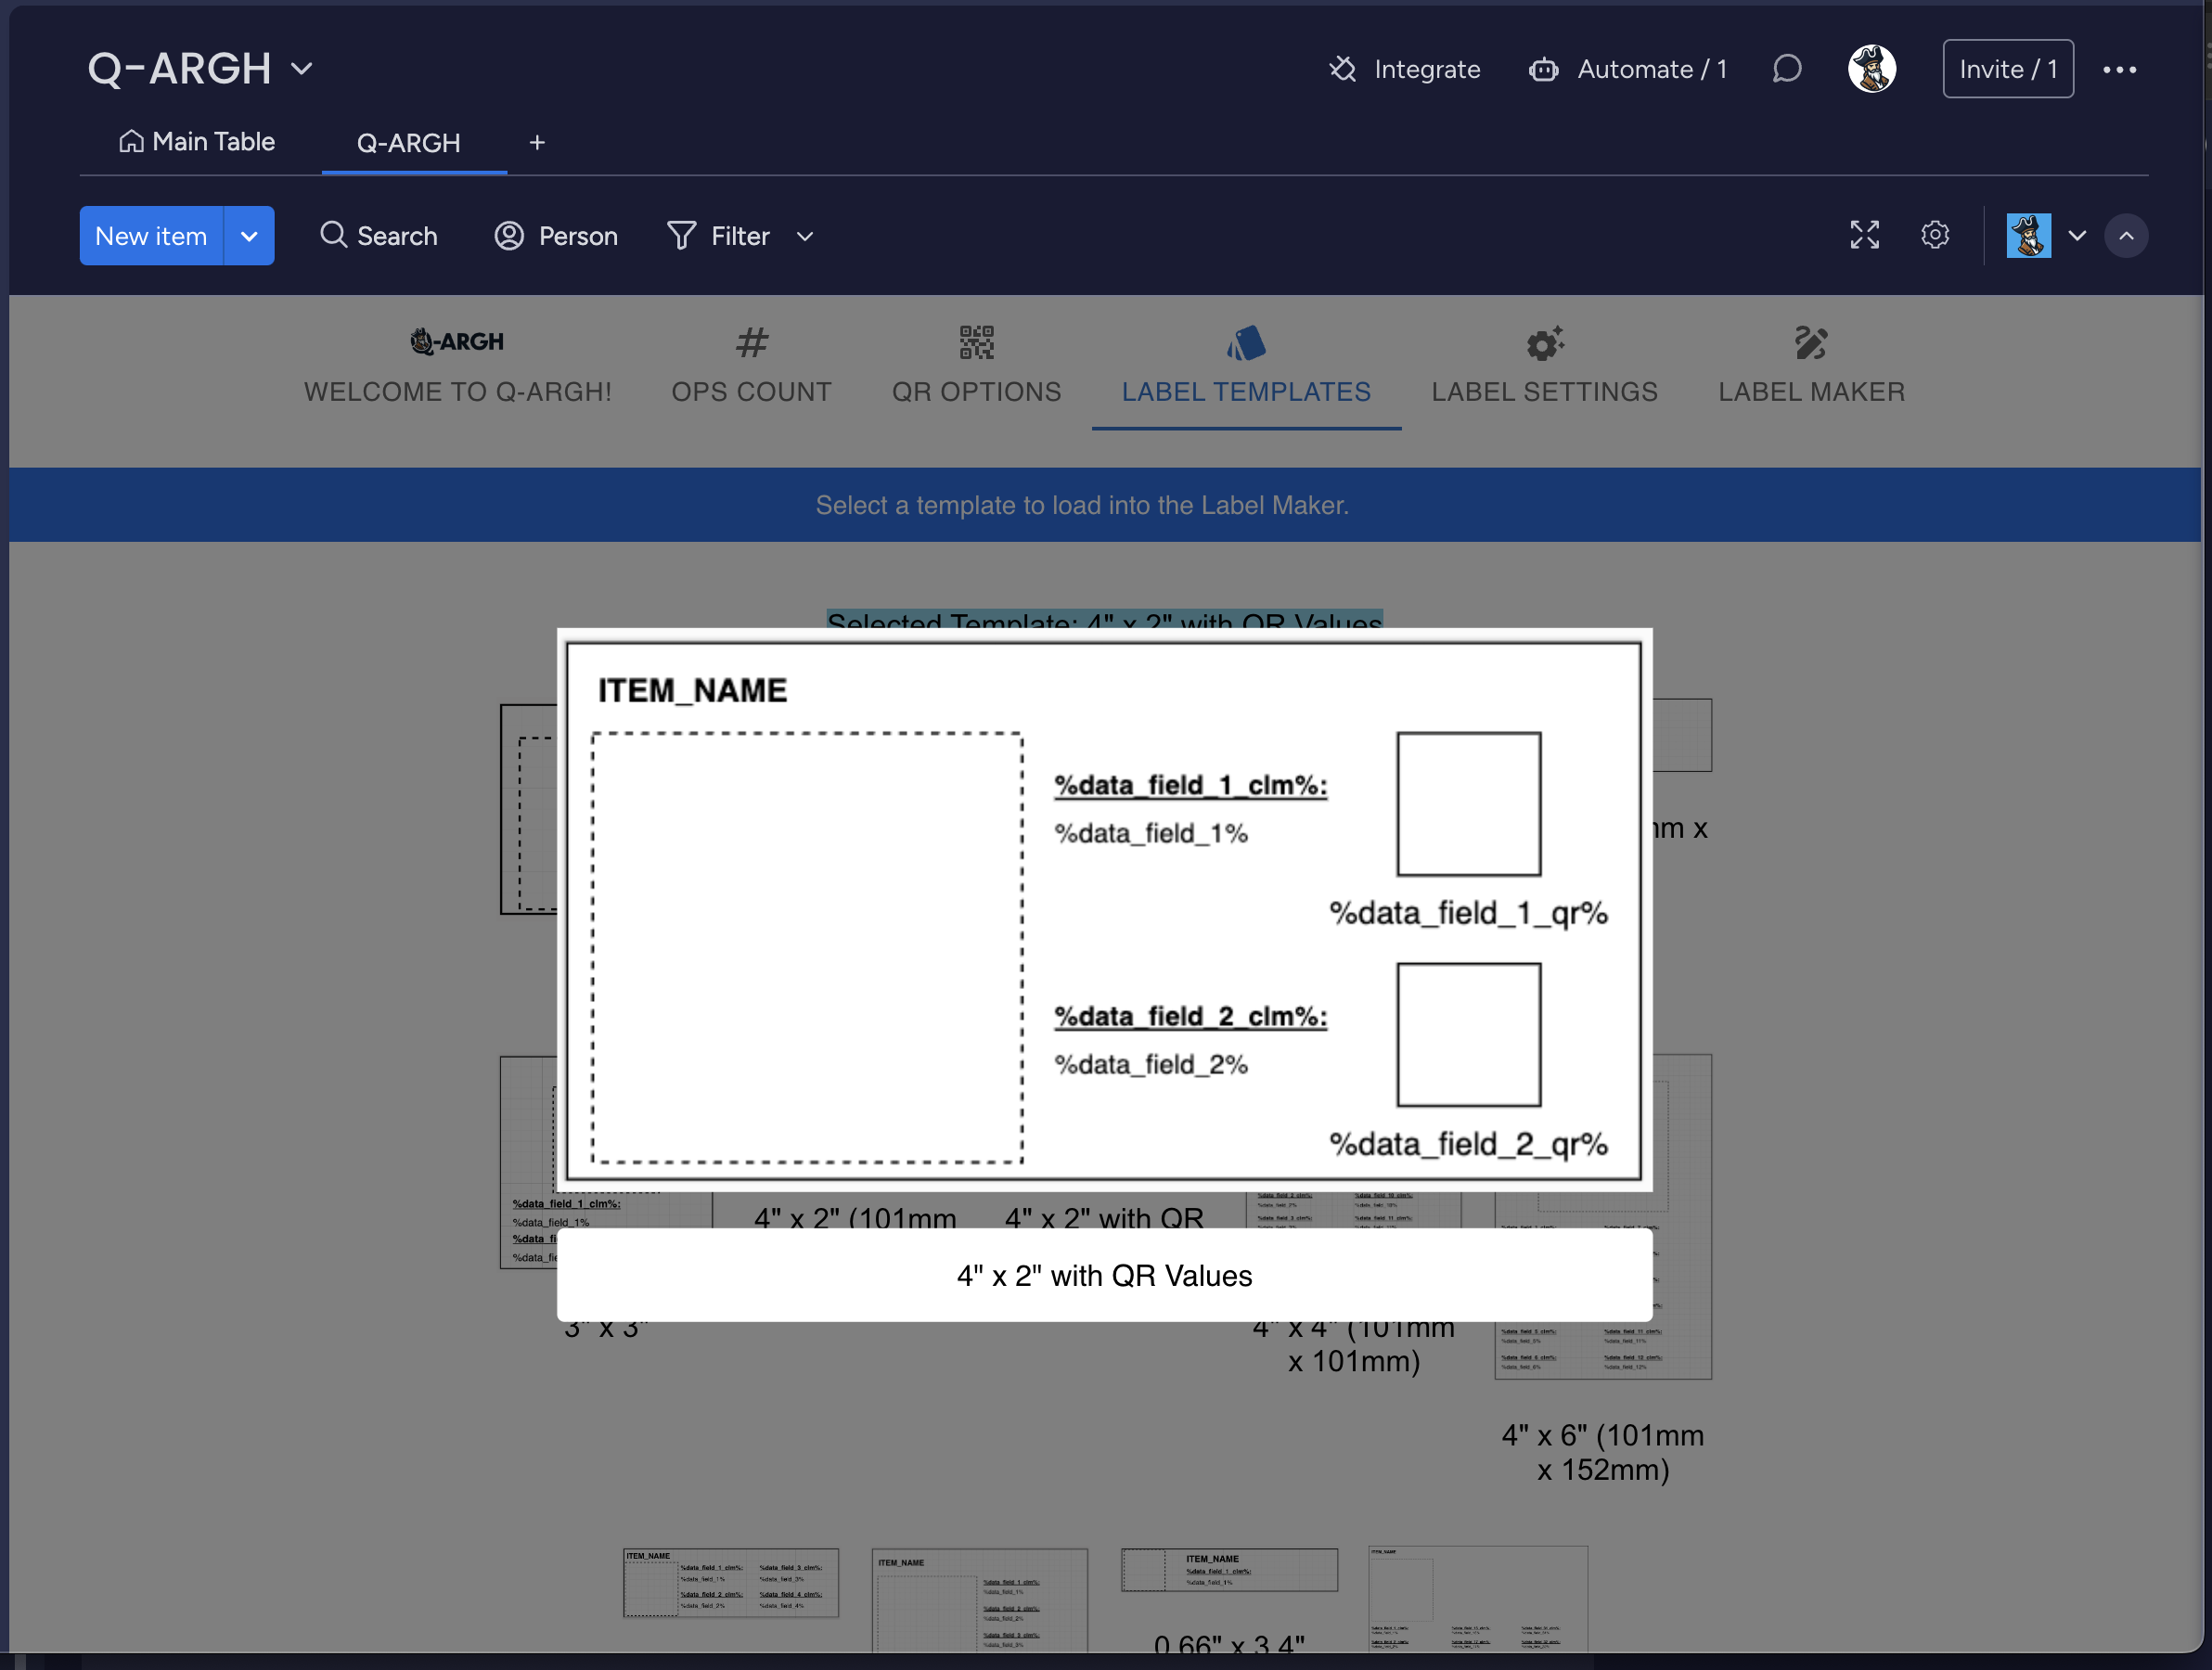Click the LABEL MAKER pencil icon
The width and height of the screenshot is (2212, 1670).
[x=1811, y=343]
